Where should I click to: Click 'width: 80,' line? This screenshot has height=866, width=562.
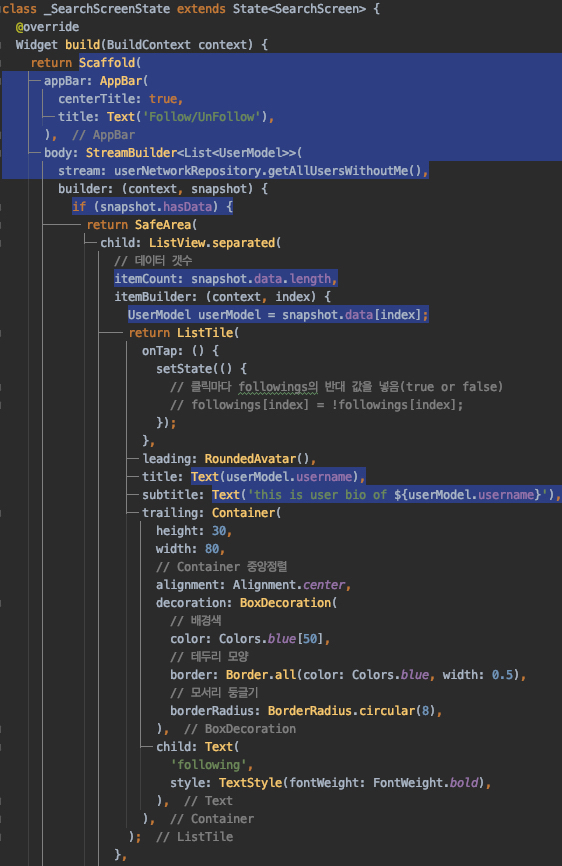pyautogui.click(x=191, y=548)
